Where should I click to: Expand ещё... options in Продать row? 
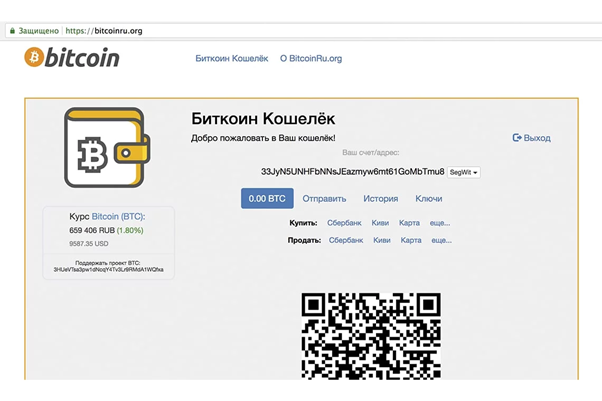(440, 240)
